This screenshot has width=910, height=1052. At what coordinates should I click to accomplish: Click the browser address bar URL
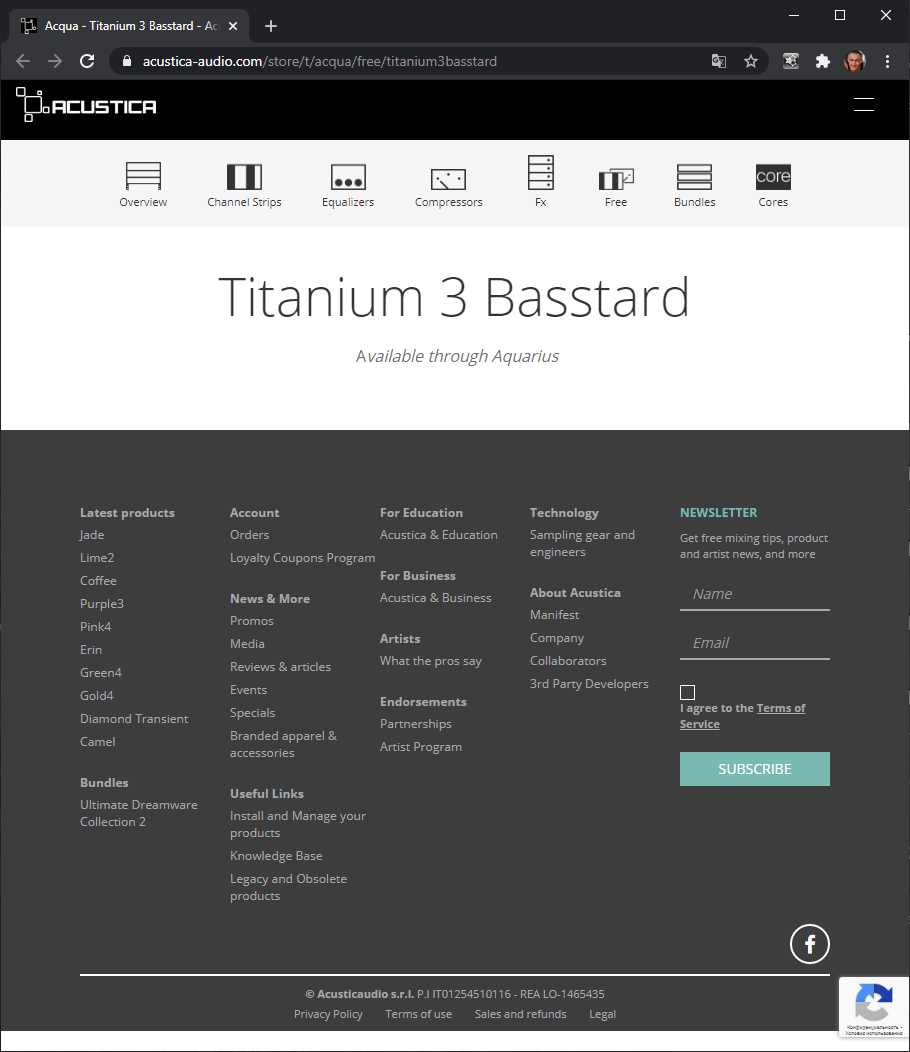click(x=319, y=61)
